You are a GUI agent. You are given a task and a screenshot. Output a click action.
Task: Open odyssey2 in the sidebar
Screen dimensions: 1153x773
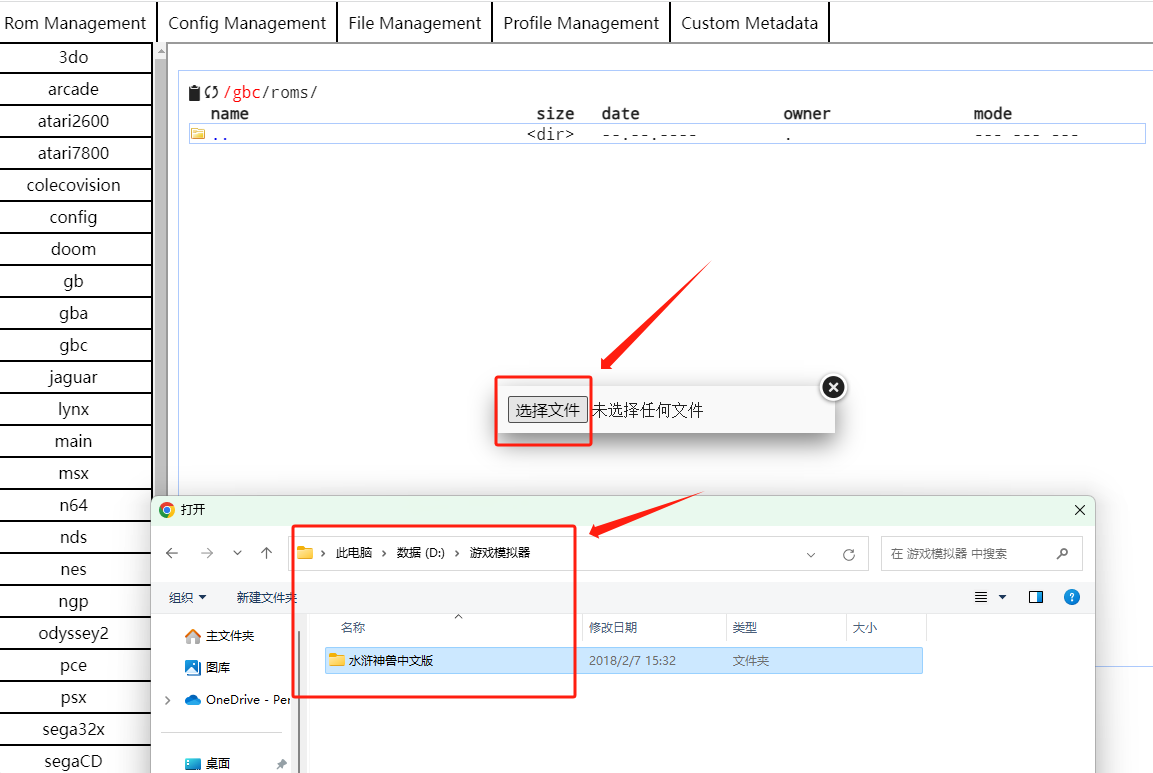74,633
